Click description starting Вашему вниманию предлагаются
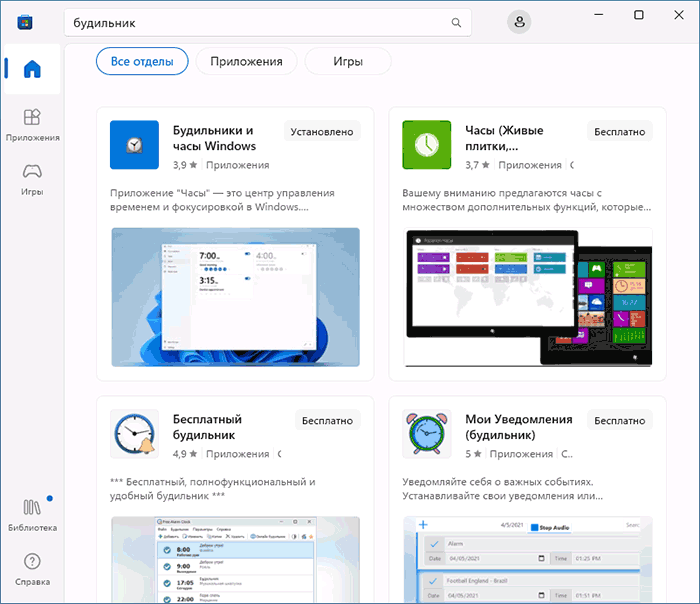The height and width of the screenshot is (604, 700). click(x=527, y=200)
